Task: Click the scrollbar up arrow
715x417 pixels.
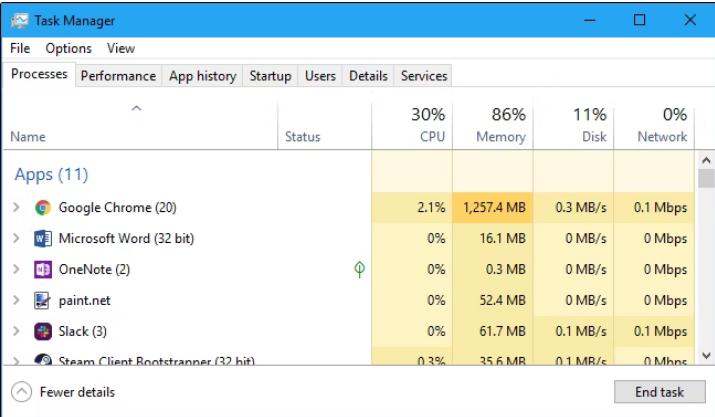Action: pos(706,160)
